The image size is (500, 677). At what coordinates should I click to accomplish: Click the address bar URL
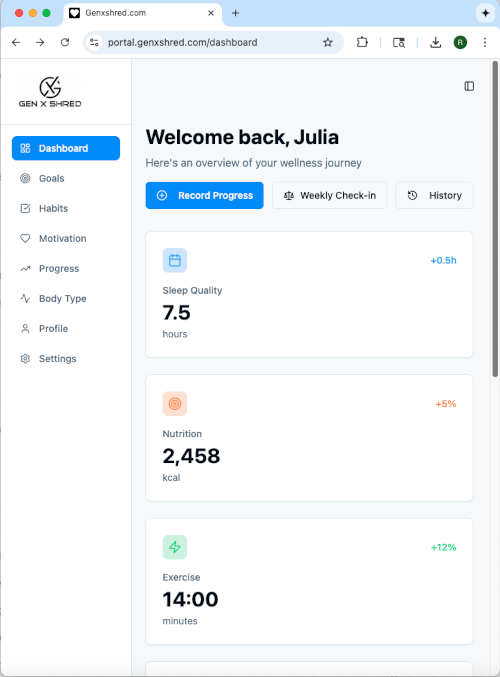183,42
